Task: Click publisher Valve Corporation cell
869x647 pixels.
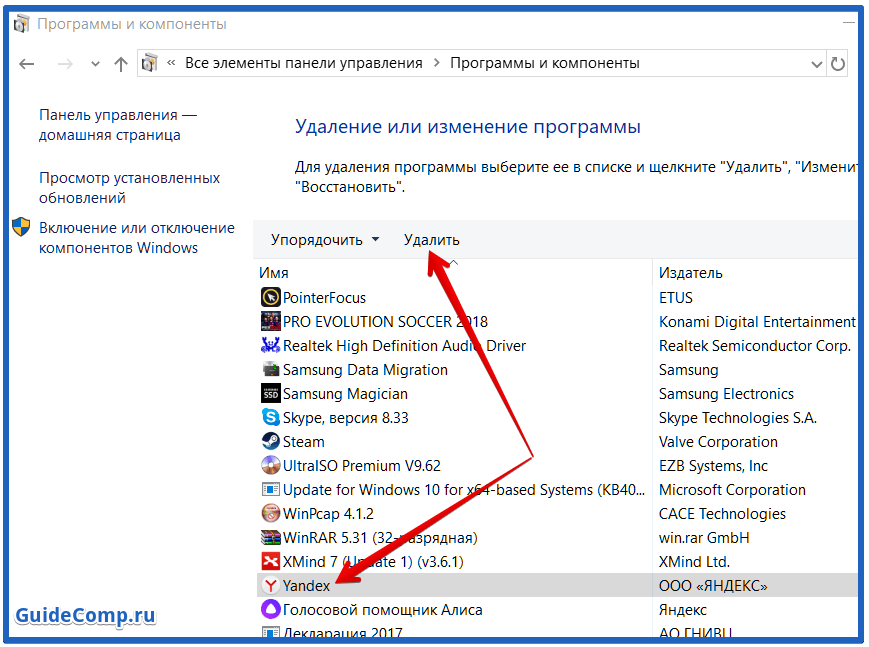Action: [718, 442]
